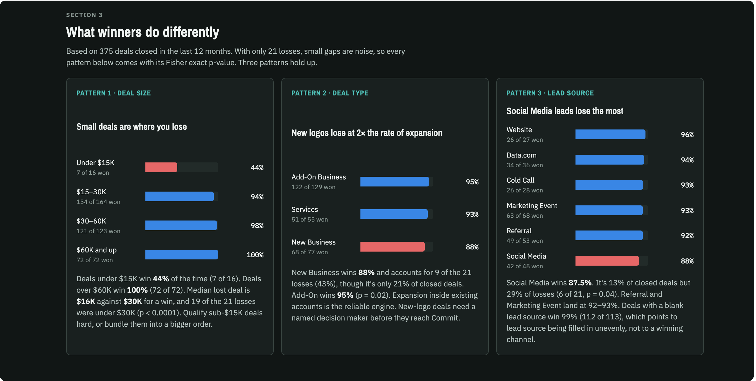This screenshot has height=381, width=756.
Task: Click the 'Services' row label
Action: click(305, 209)
